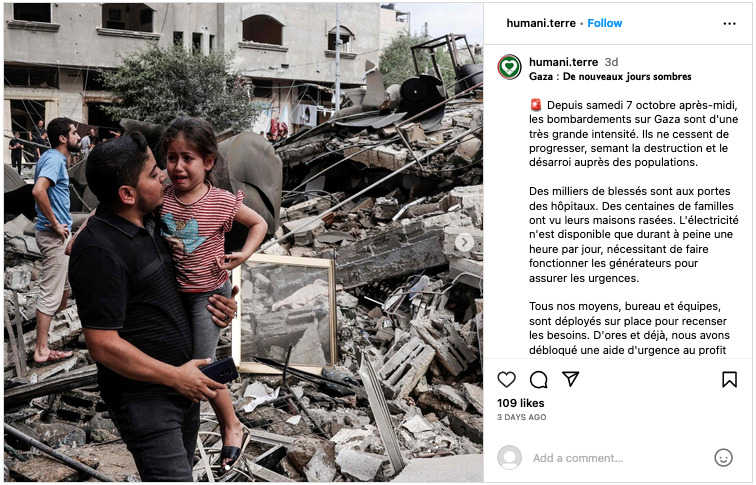Viewport: 756px width, 485px height.
Task: Click humani.terre username above the caption
Action: coord(563,62)
